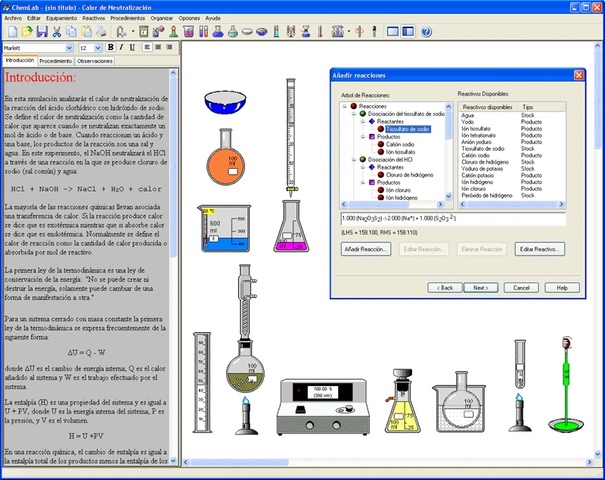This screenshot has width=605, height=480.
Task: Add teal Erlenmeyer flask from toolbar
Action: pyautogui.click(x=233, y=32)
